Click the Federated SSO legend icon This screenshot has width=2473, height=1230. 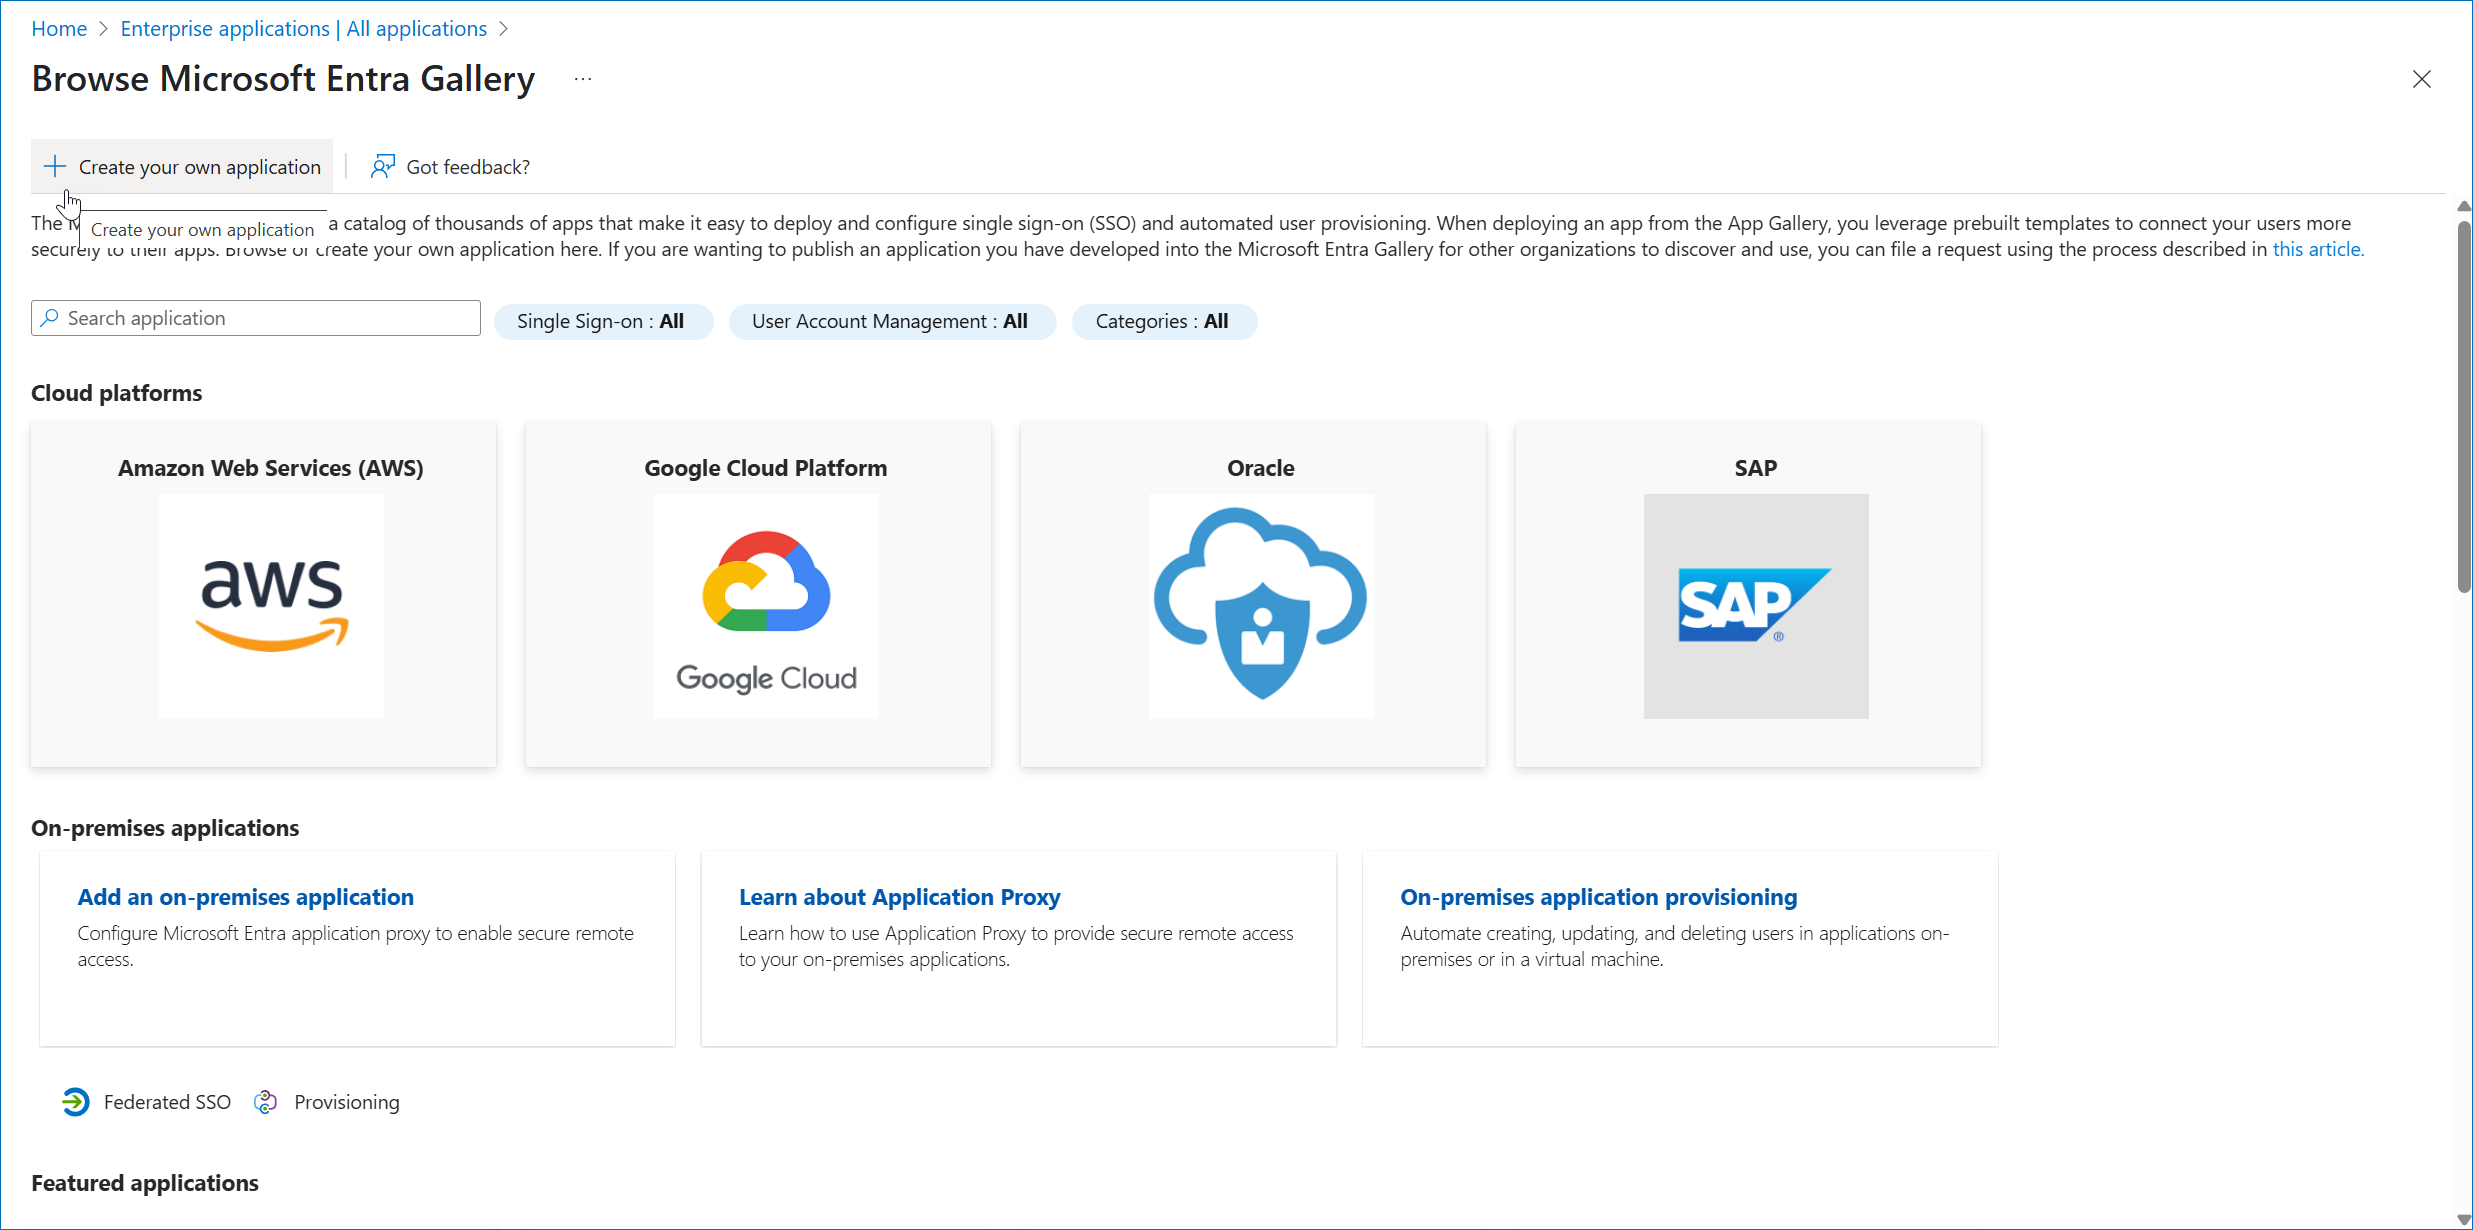pyautogui.click(x=75, y=1102)
